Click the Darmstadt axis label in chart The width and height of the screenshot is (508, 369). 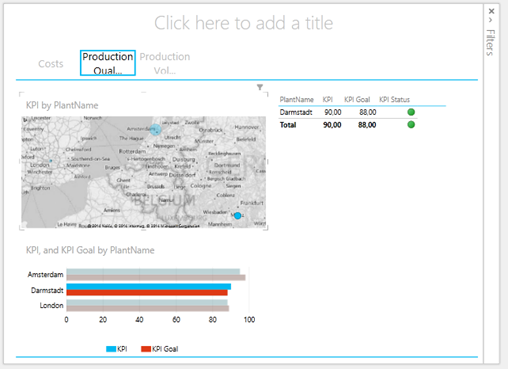(x=47, y=290)
